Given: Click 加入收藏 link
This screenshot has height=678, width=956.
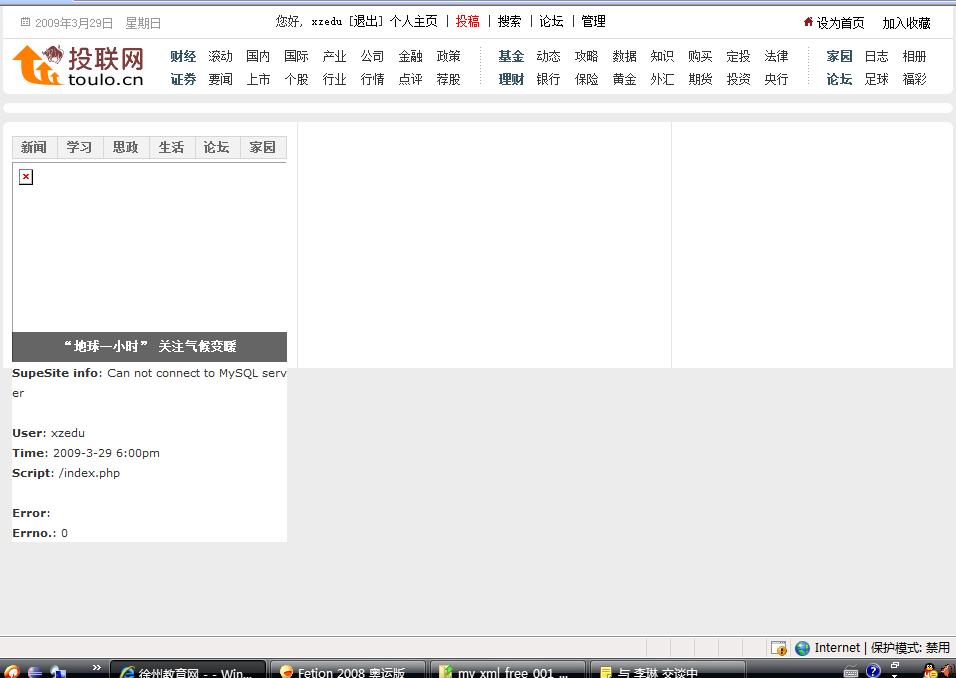Looking at the screenshot, I should (907, 23).
